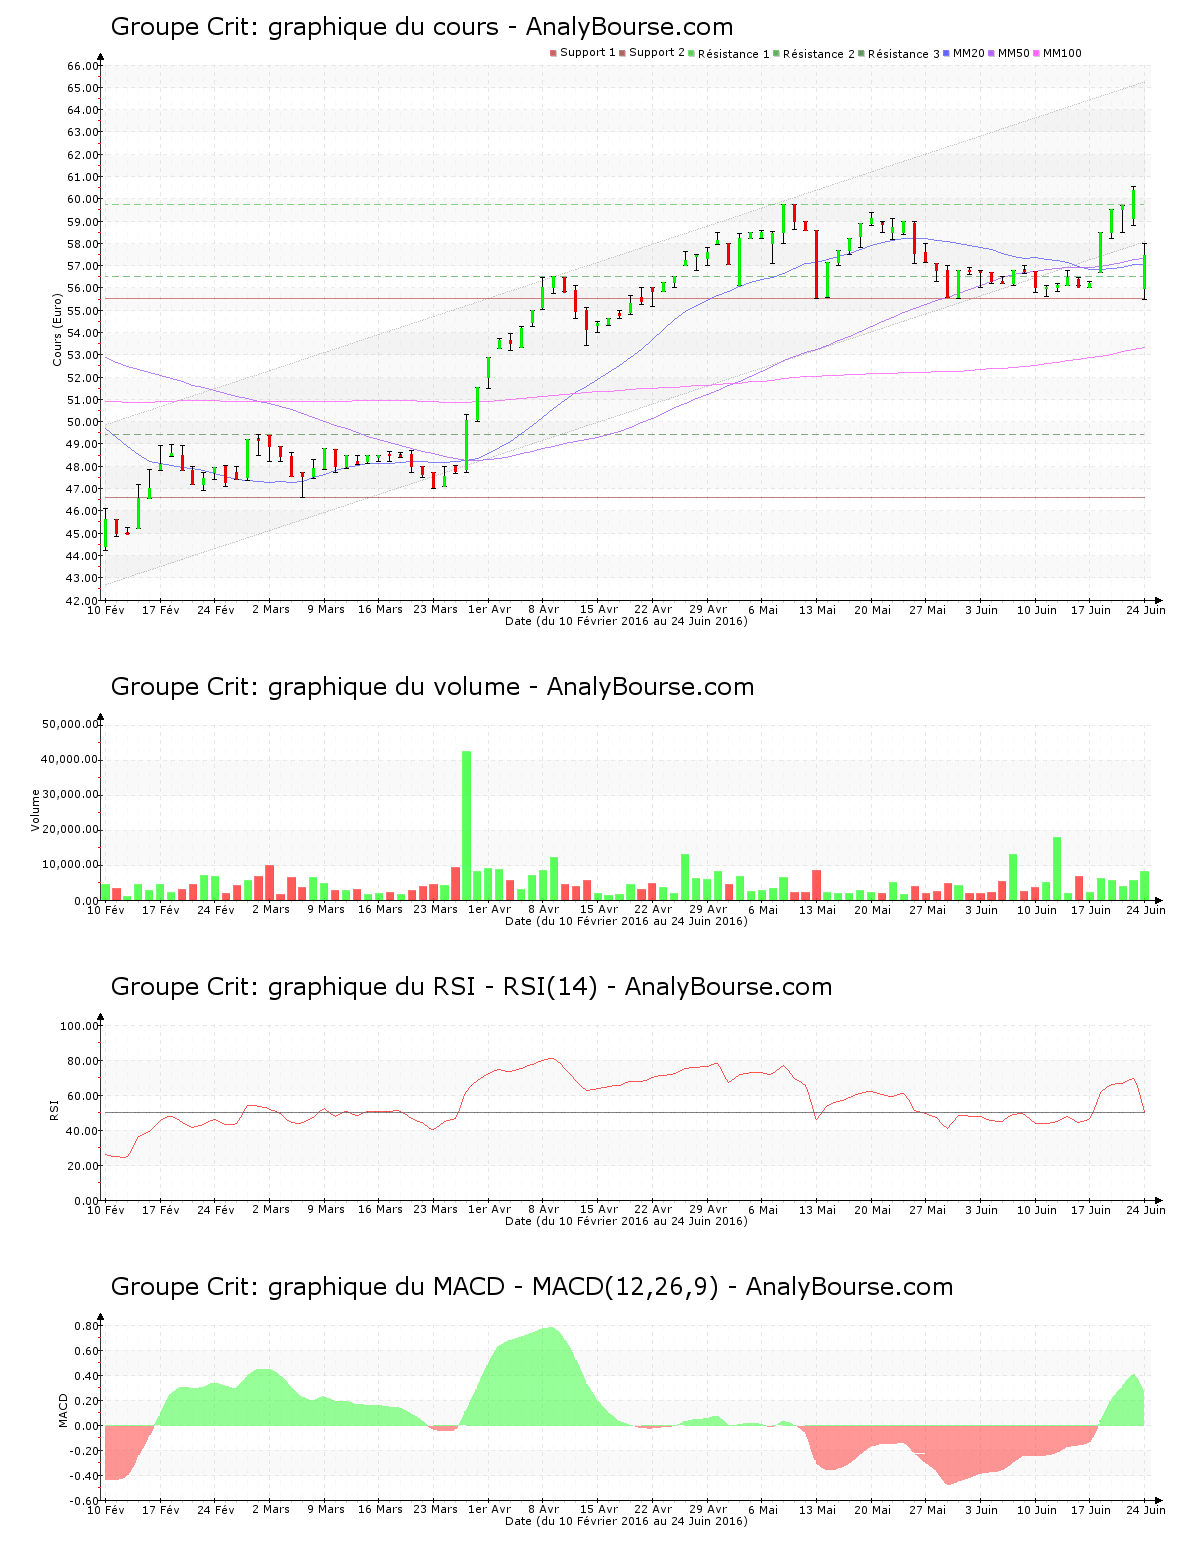Click the 'Cours (Euro)' vertical axis label
1200x1550 pixels.
coord(57,329)
